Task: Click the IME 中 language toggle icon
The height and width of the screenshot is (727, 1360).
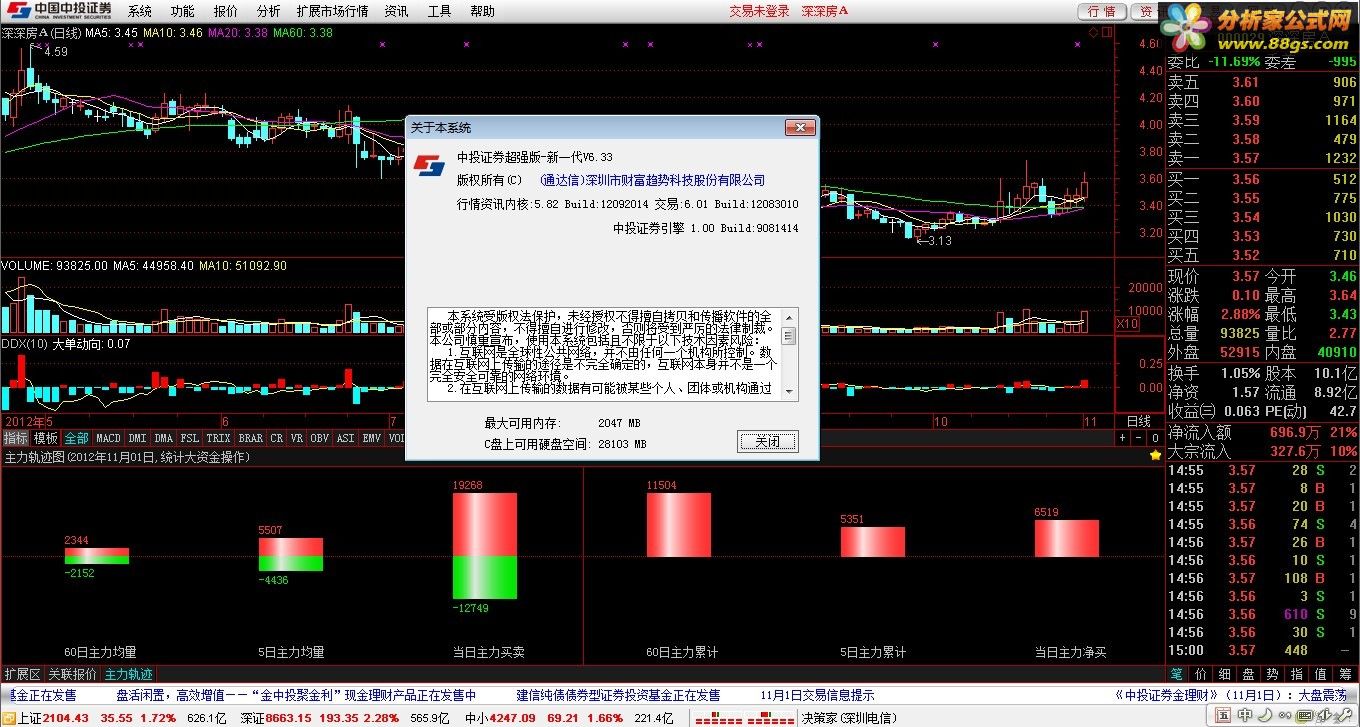Action: pos(1245,716)
